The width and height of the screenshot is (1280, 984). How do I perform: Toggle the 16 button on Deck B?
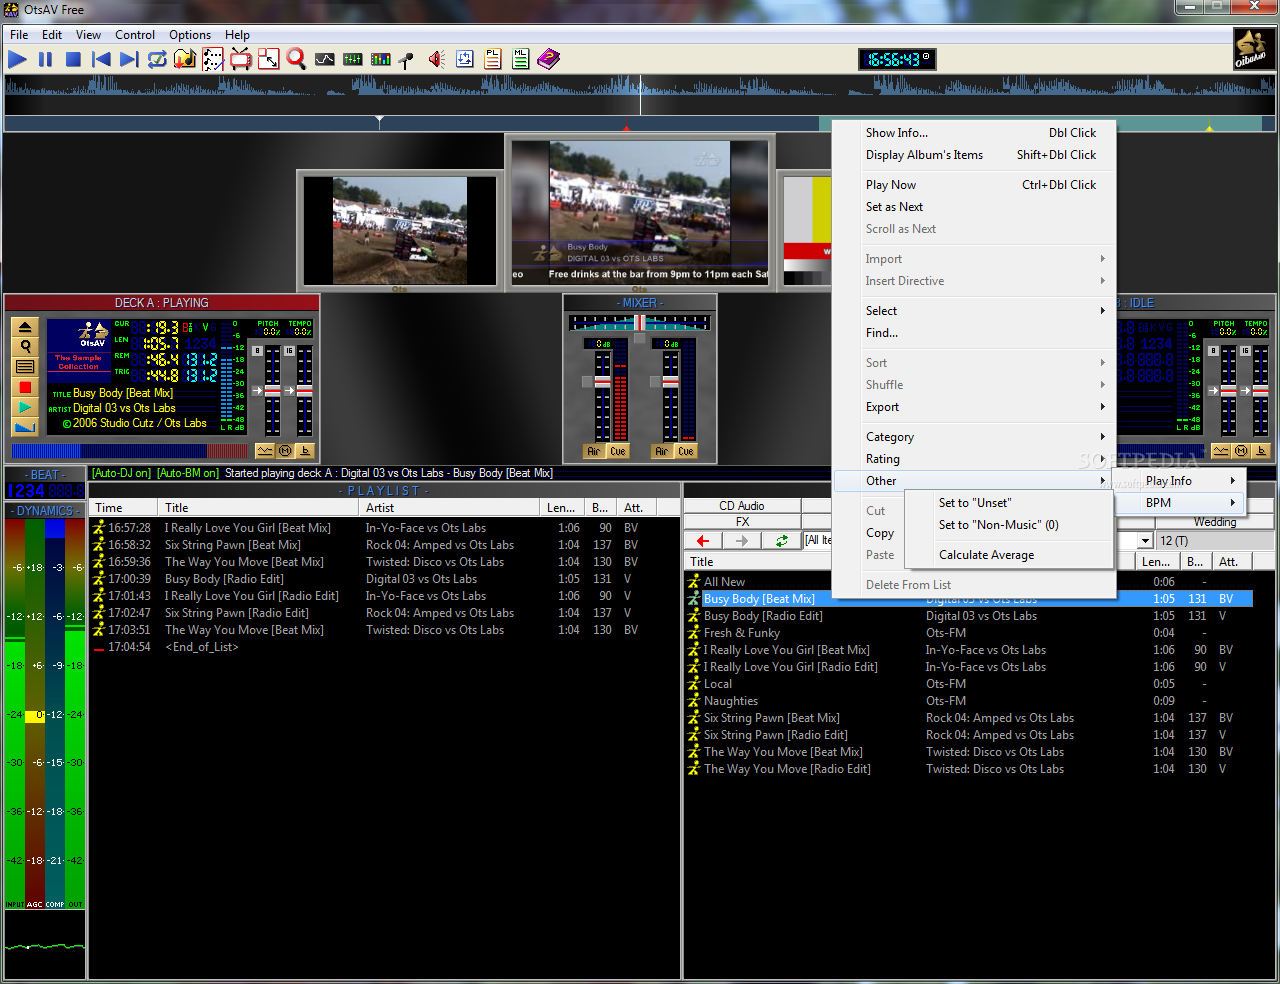(1245, 351)
